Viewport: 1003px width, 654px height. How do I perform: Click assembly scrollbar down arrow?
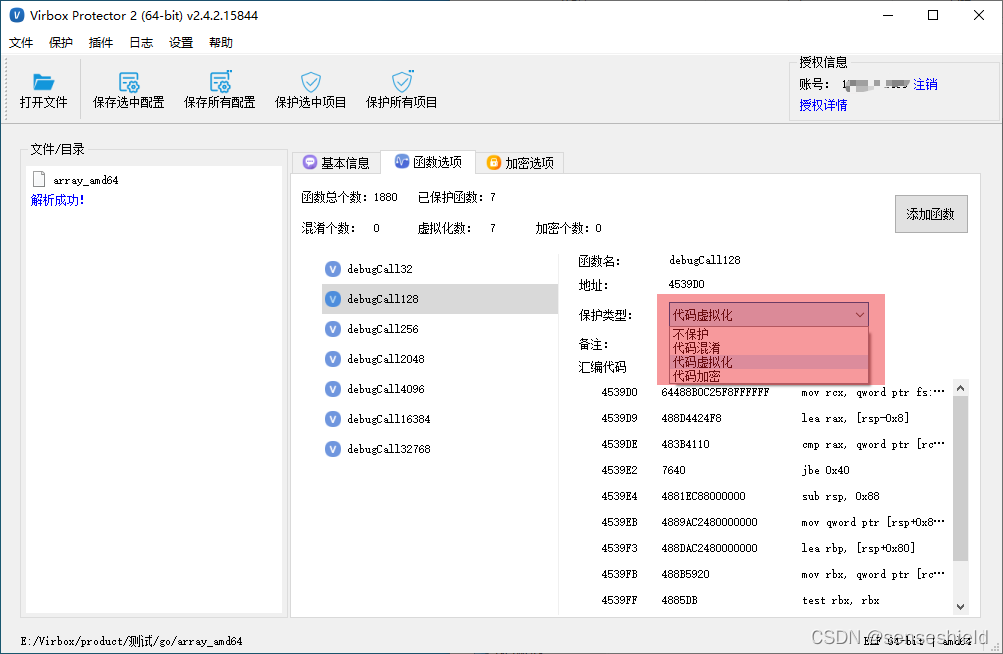point(960,607)
